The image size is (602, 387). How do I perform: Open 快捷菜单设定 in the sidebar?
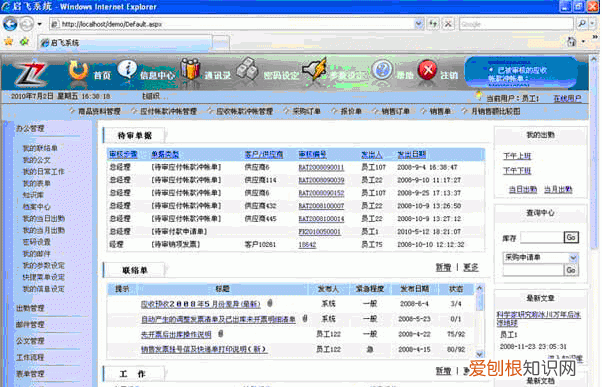(43, 277)
